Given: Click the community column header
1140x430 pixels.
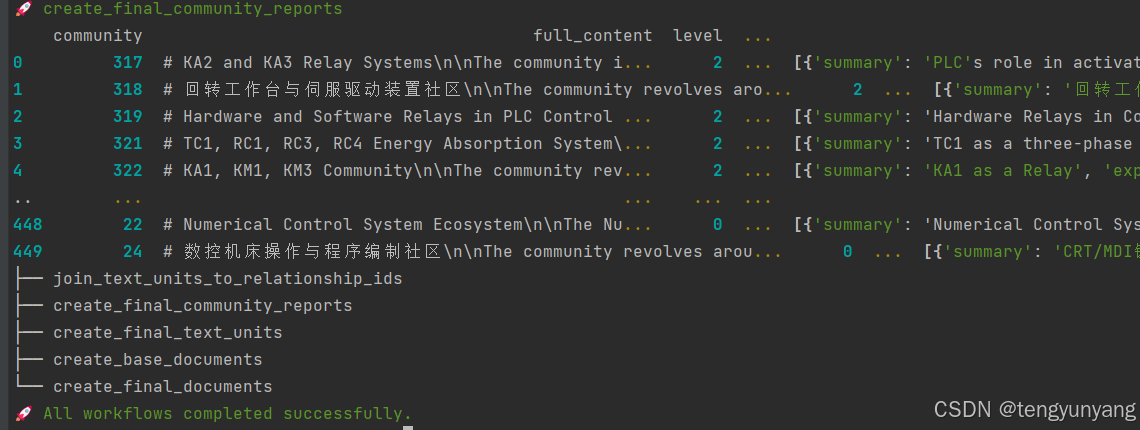Looking at the screenshot, I should click(97, 36).
